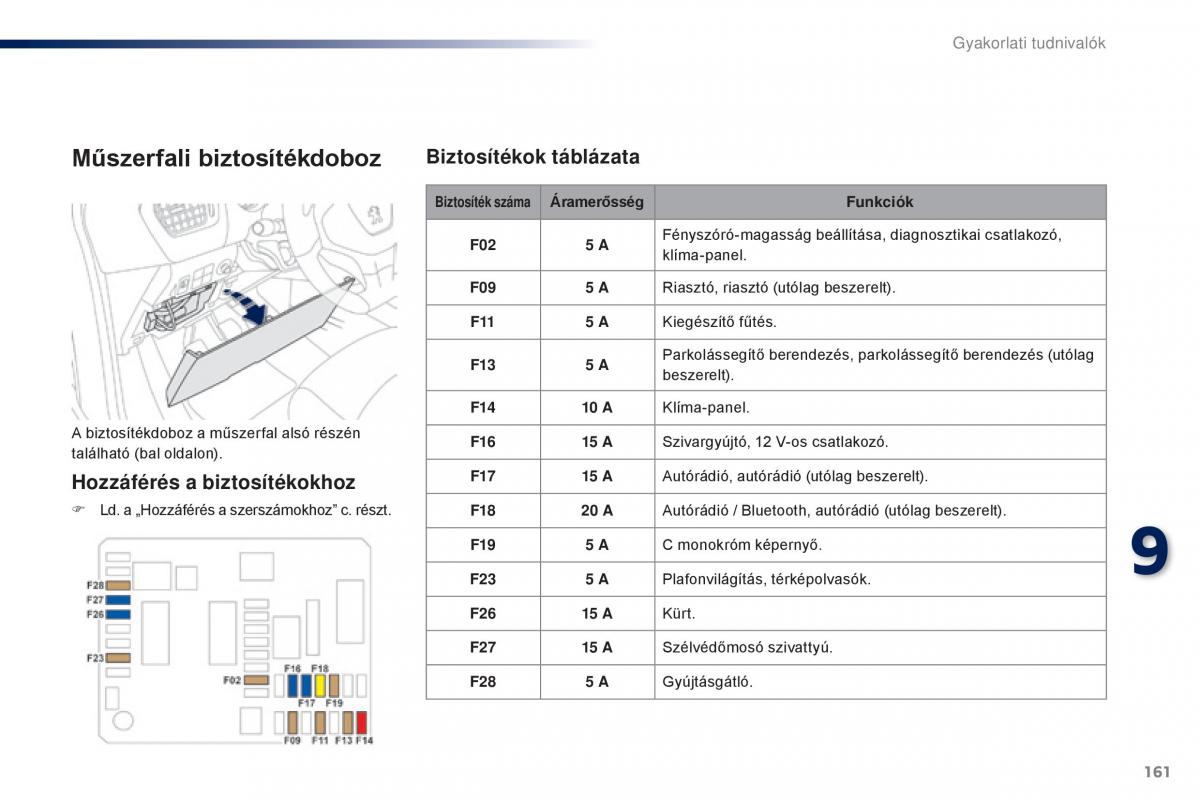Image resolution: width=1200 pixels, height=800 pixels.
Task: Click the Biztosíték száma column header
Action: click(483, 202)
